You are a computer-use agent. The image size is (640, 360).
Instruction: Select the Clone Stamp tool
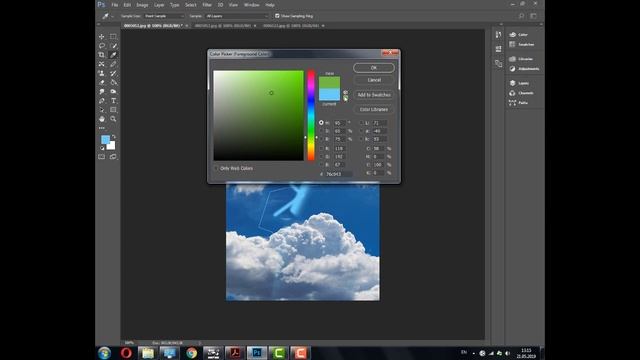coord(102,73)
